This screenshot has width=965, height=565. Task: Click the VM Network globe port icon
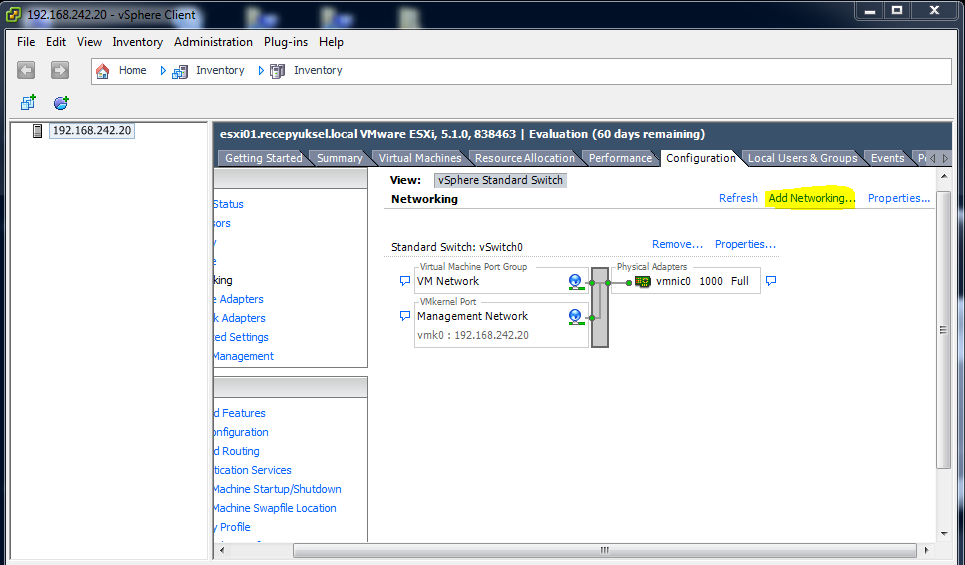pyautogui.click(x=575, y=282)
